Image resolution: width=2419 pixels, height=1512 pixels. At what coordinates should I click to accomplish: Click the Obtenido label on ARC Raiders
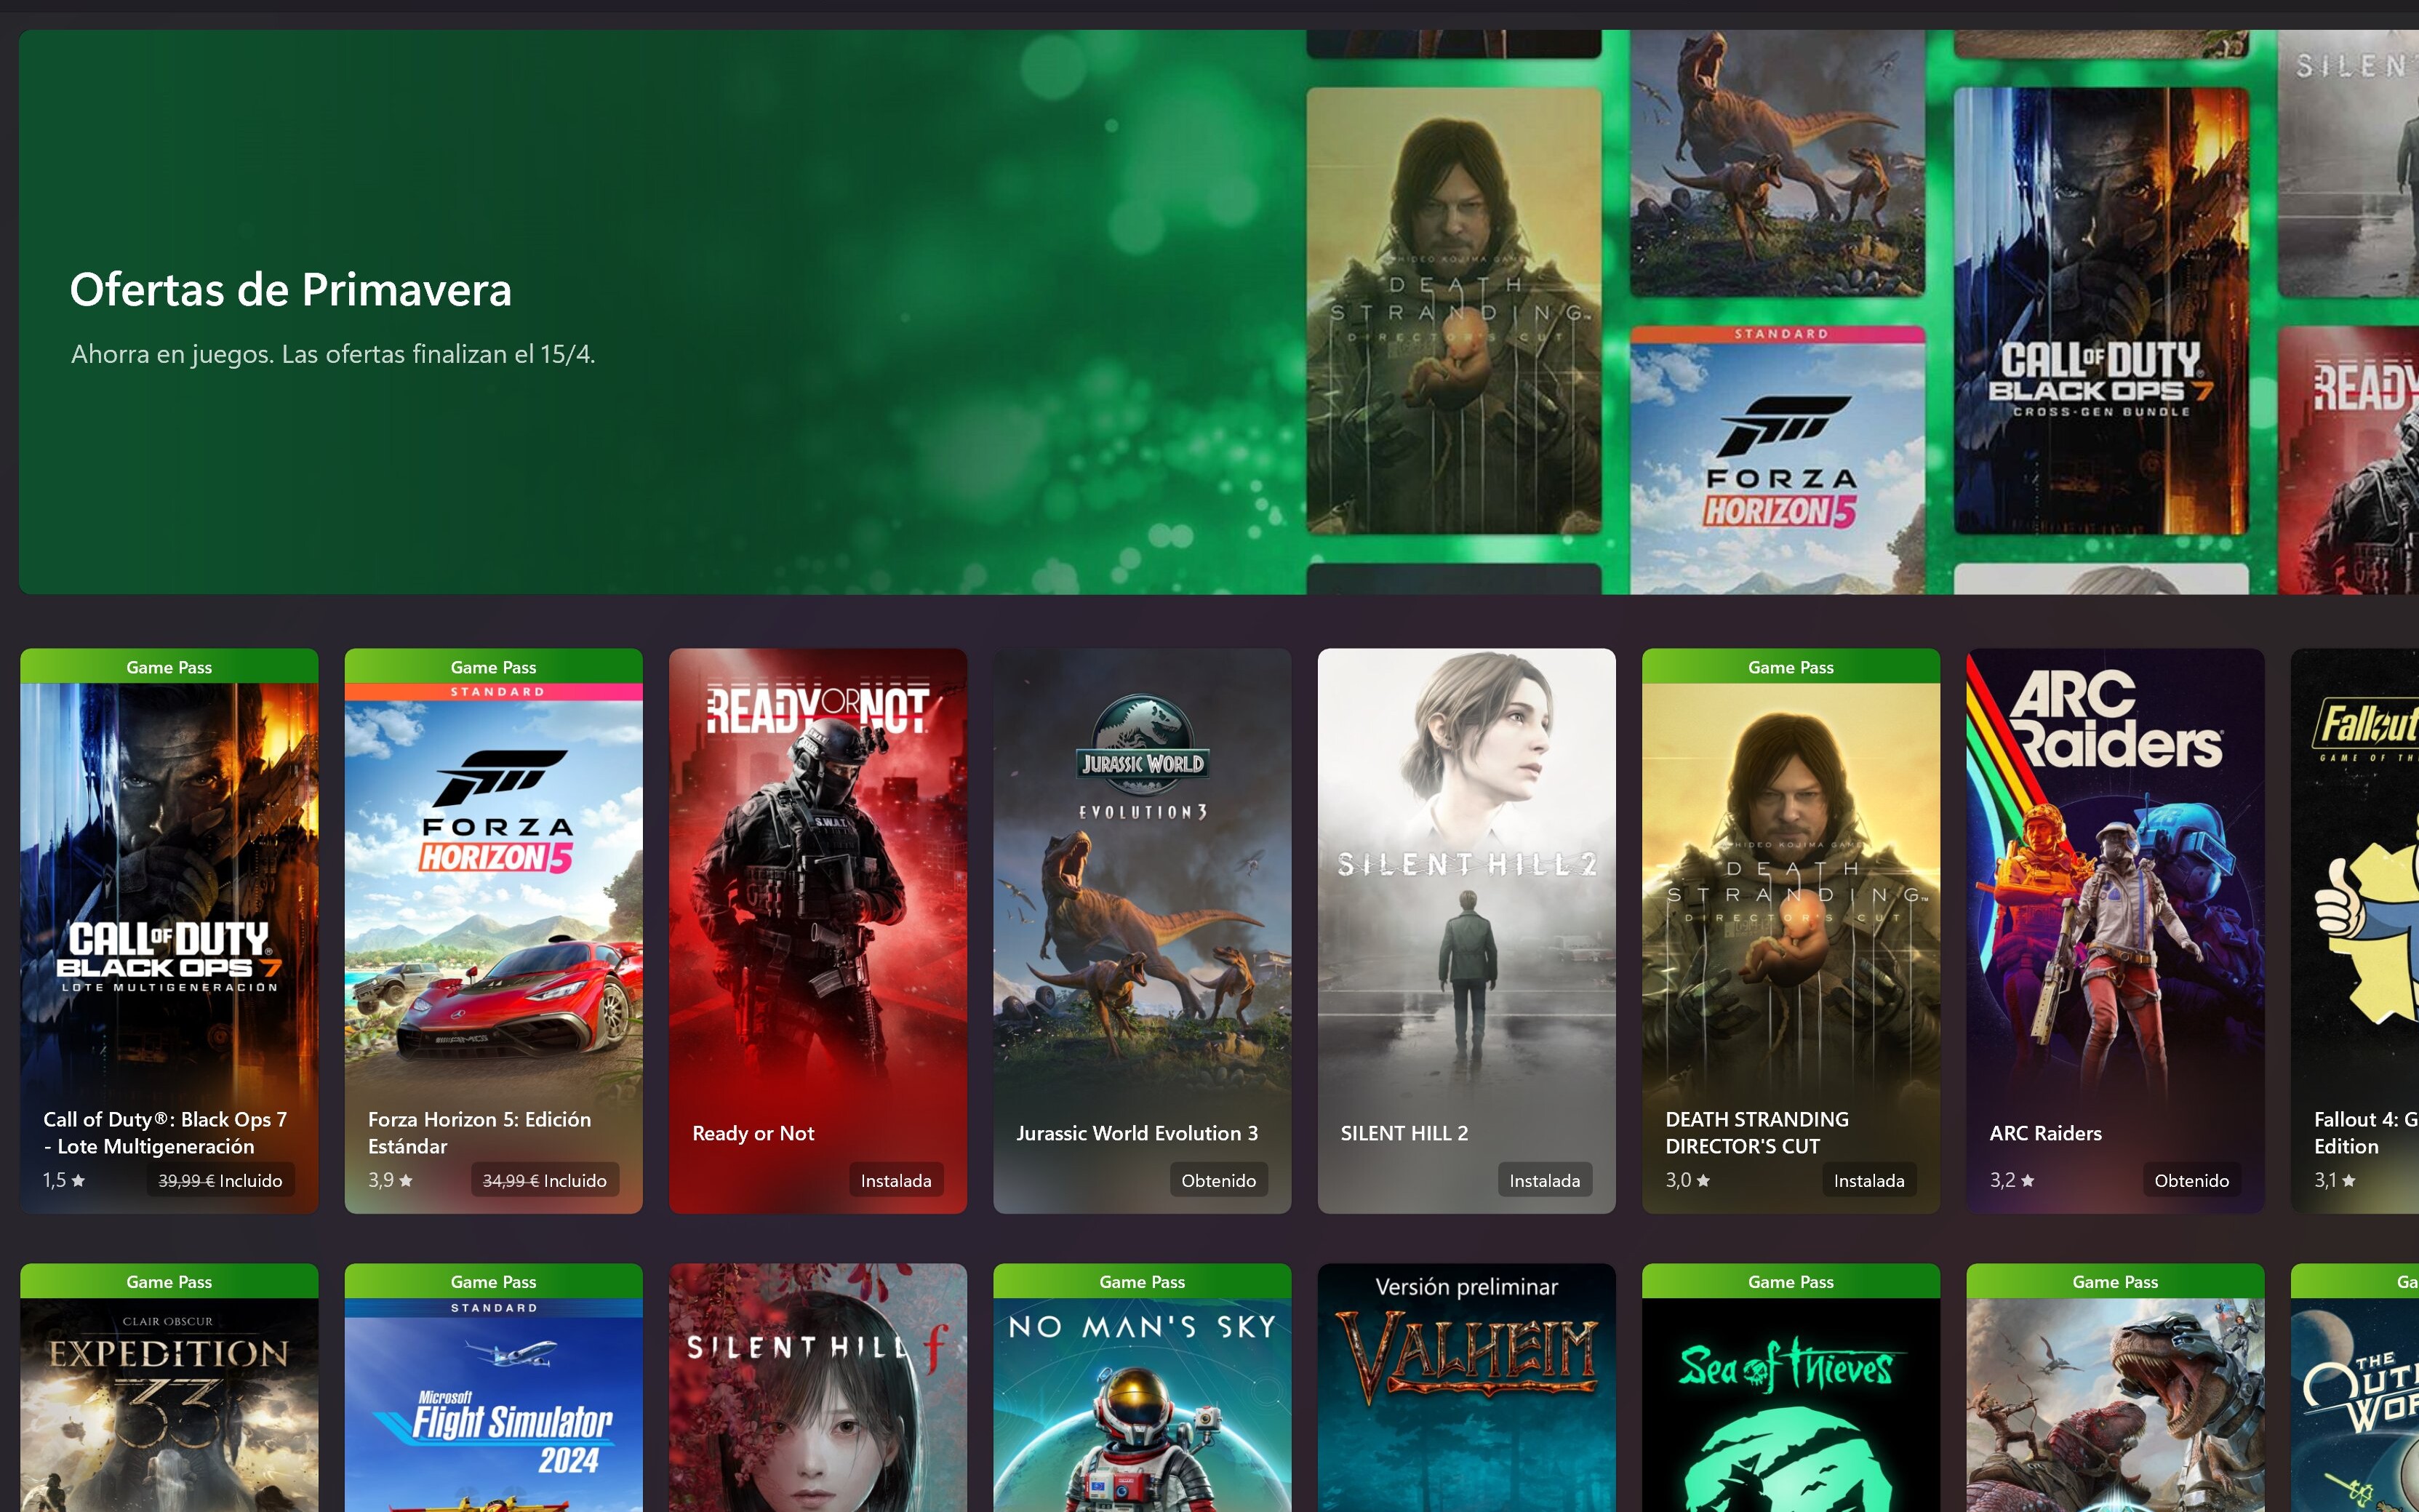coord(2192,1180)
